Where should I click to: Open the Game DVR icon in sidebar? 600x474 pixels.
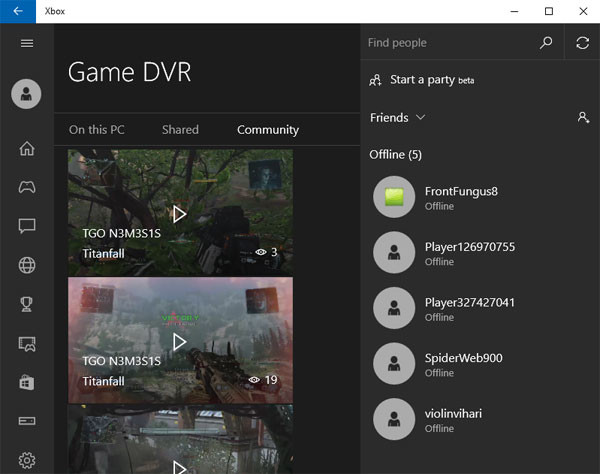click(x=27, y=344)
